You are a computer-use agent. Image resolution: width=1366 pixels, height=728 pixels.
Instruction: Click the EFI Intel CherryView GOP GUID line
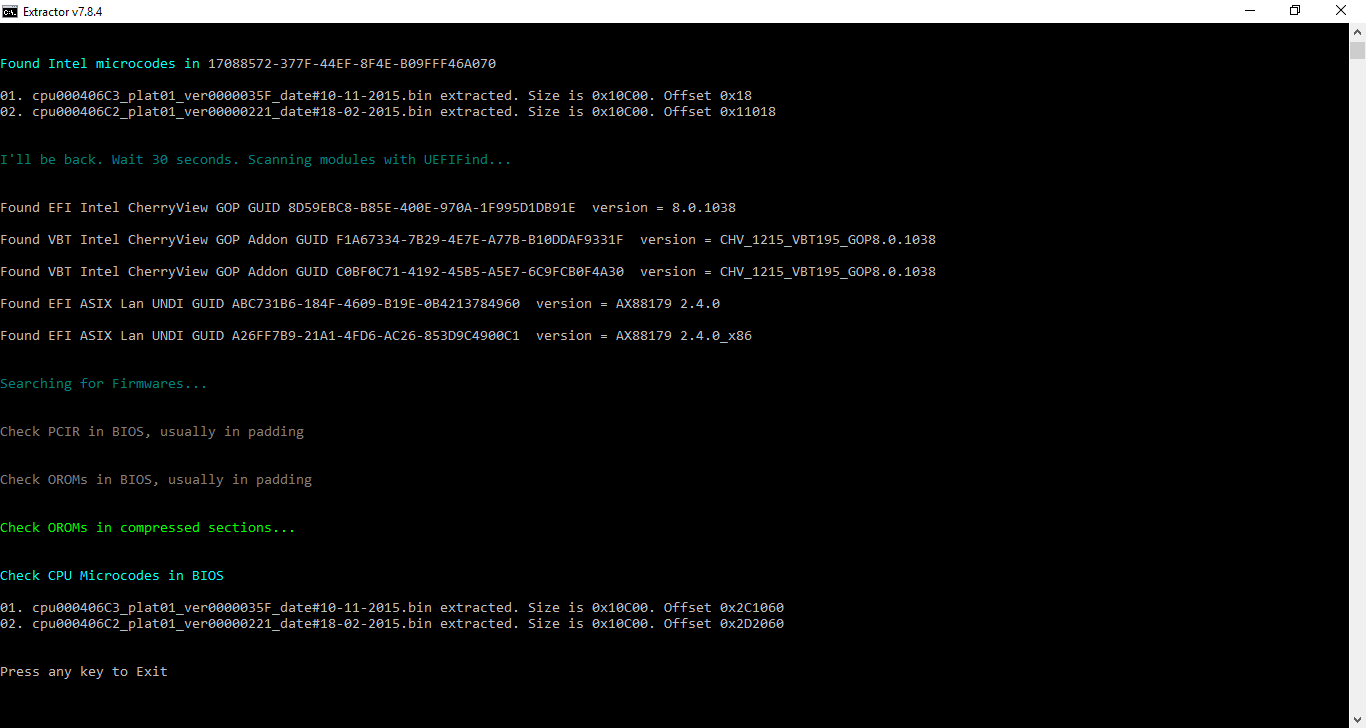[368, 208]
